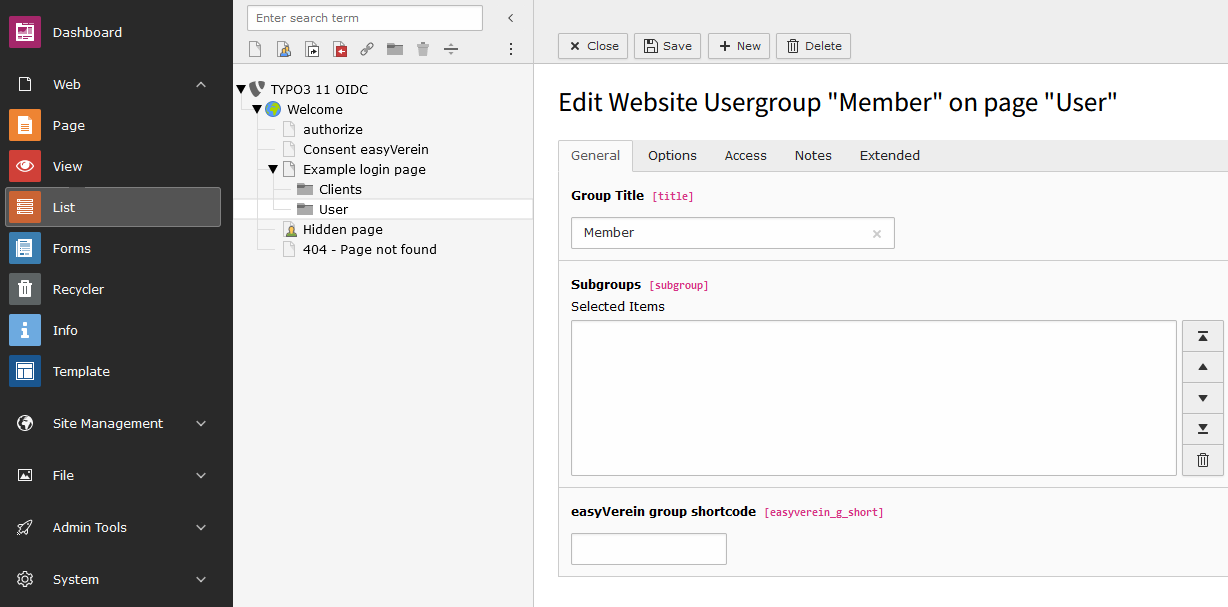
Task: Open the View module
Action: 112,166
